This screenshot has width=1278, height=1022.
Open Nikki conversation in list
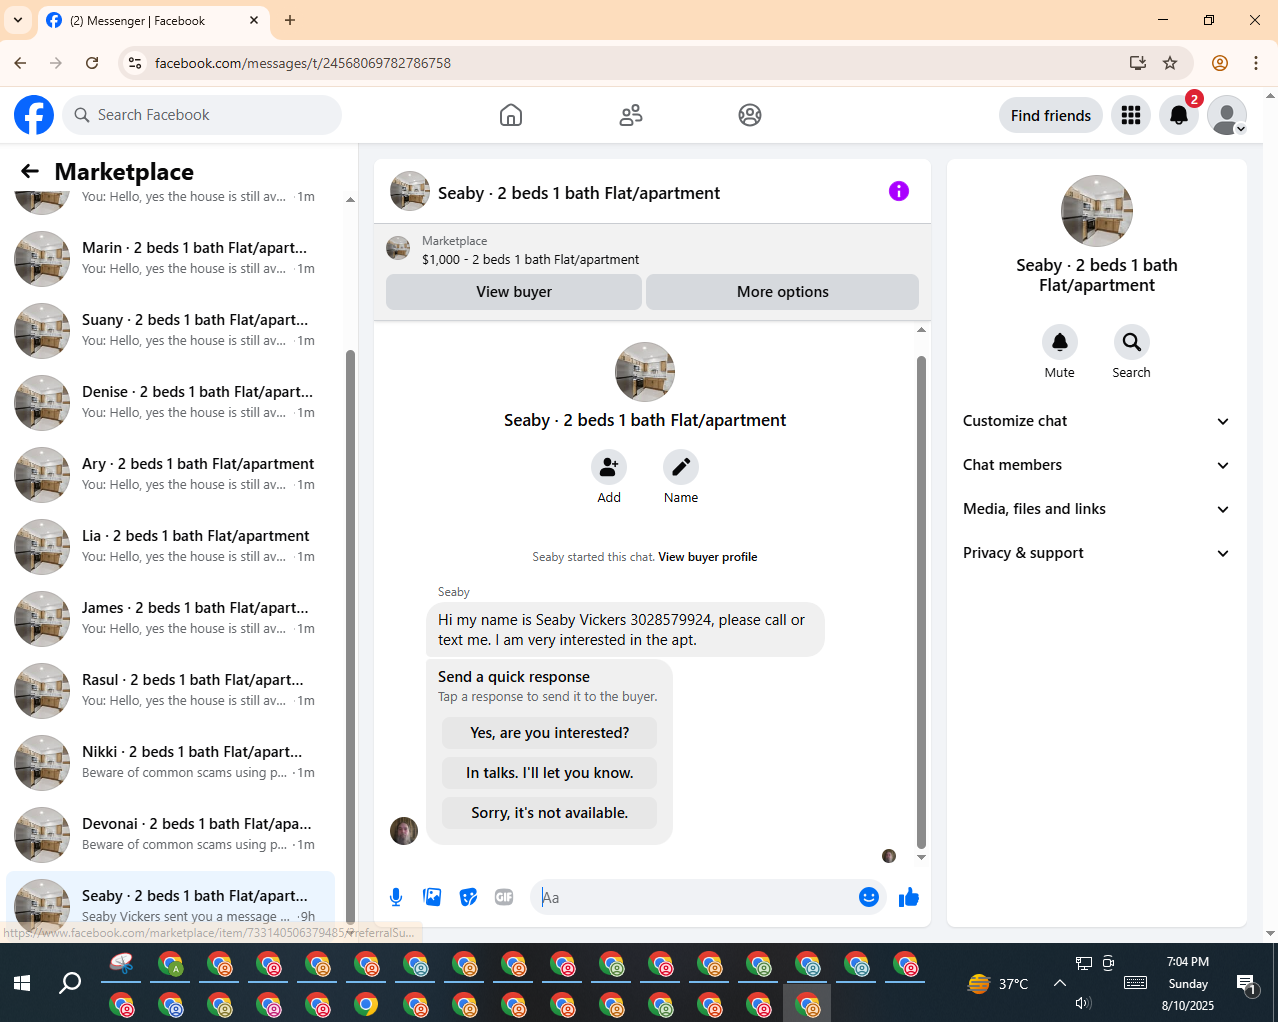[170, 762]
